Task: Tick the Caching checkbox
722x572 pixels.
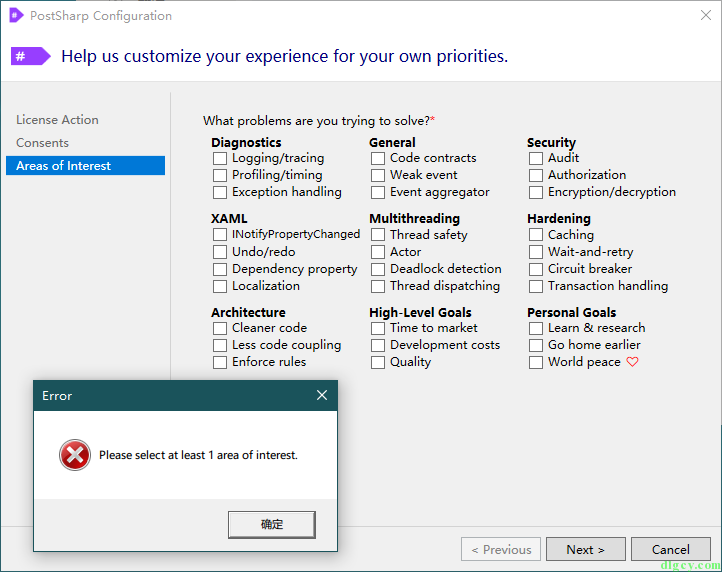Action: pyautogui.click(x=536, y=235)
